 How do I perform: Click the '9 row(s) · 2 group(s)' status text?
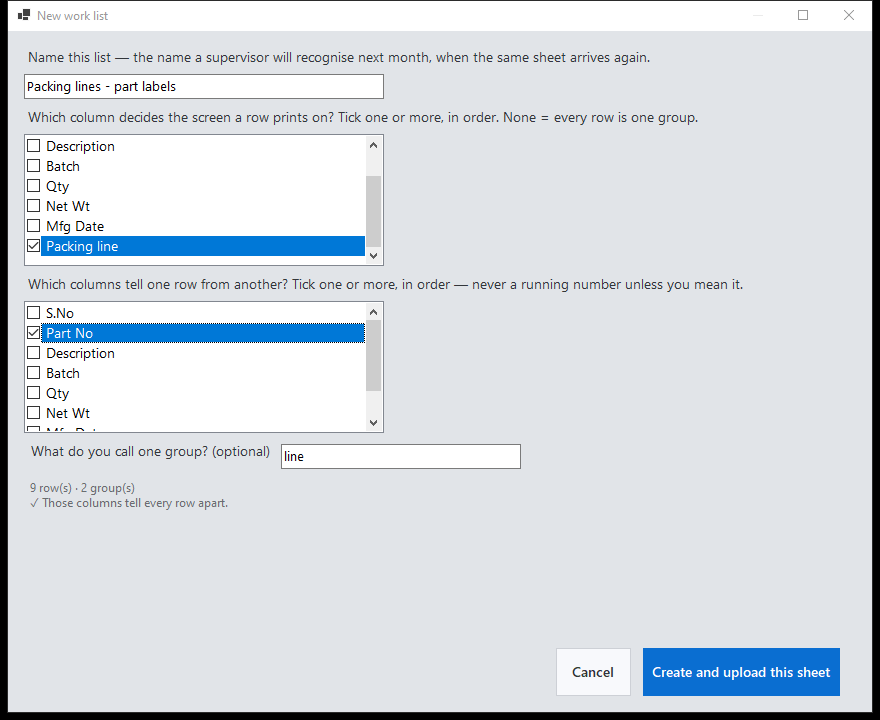pos(82,488)
